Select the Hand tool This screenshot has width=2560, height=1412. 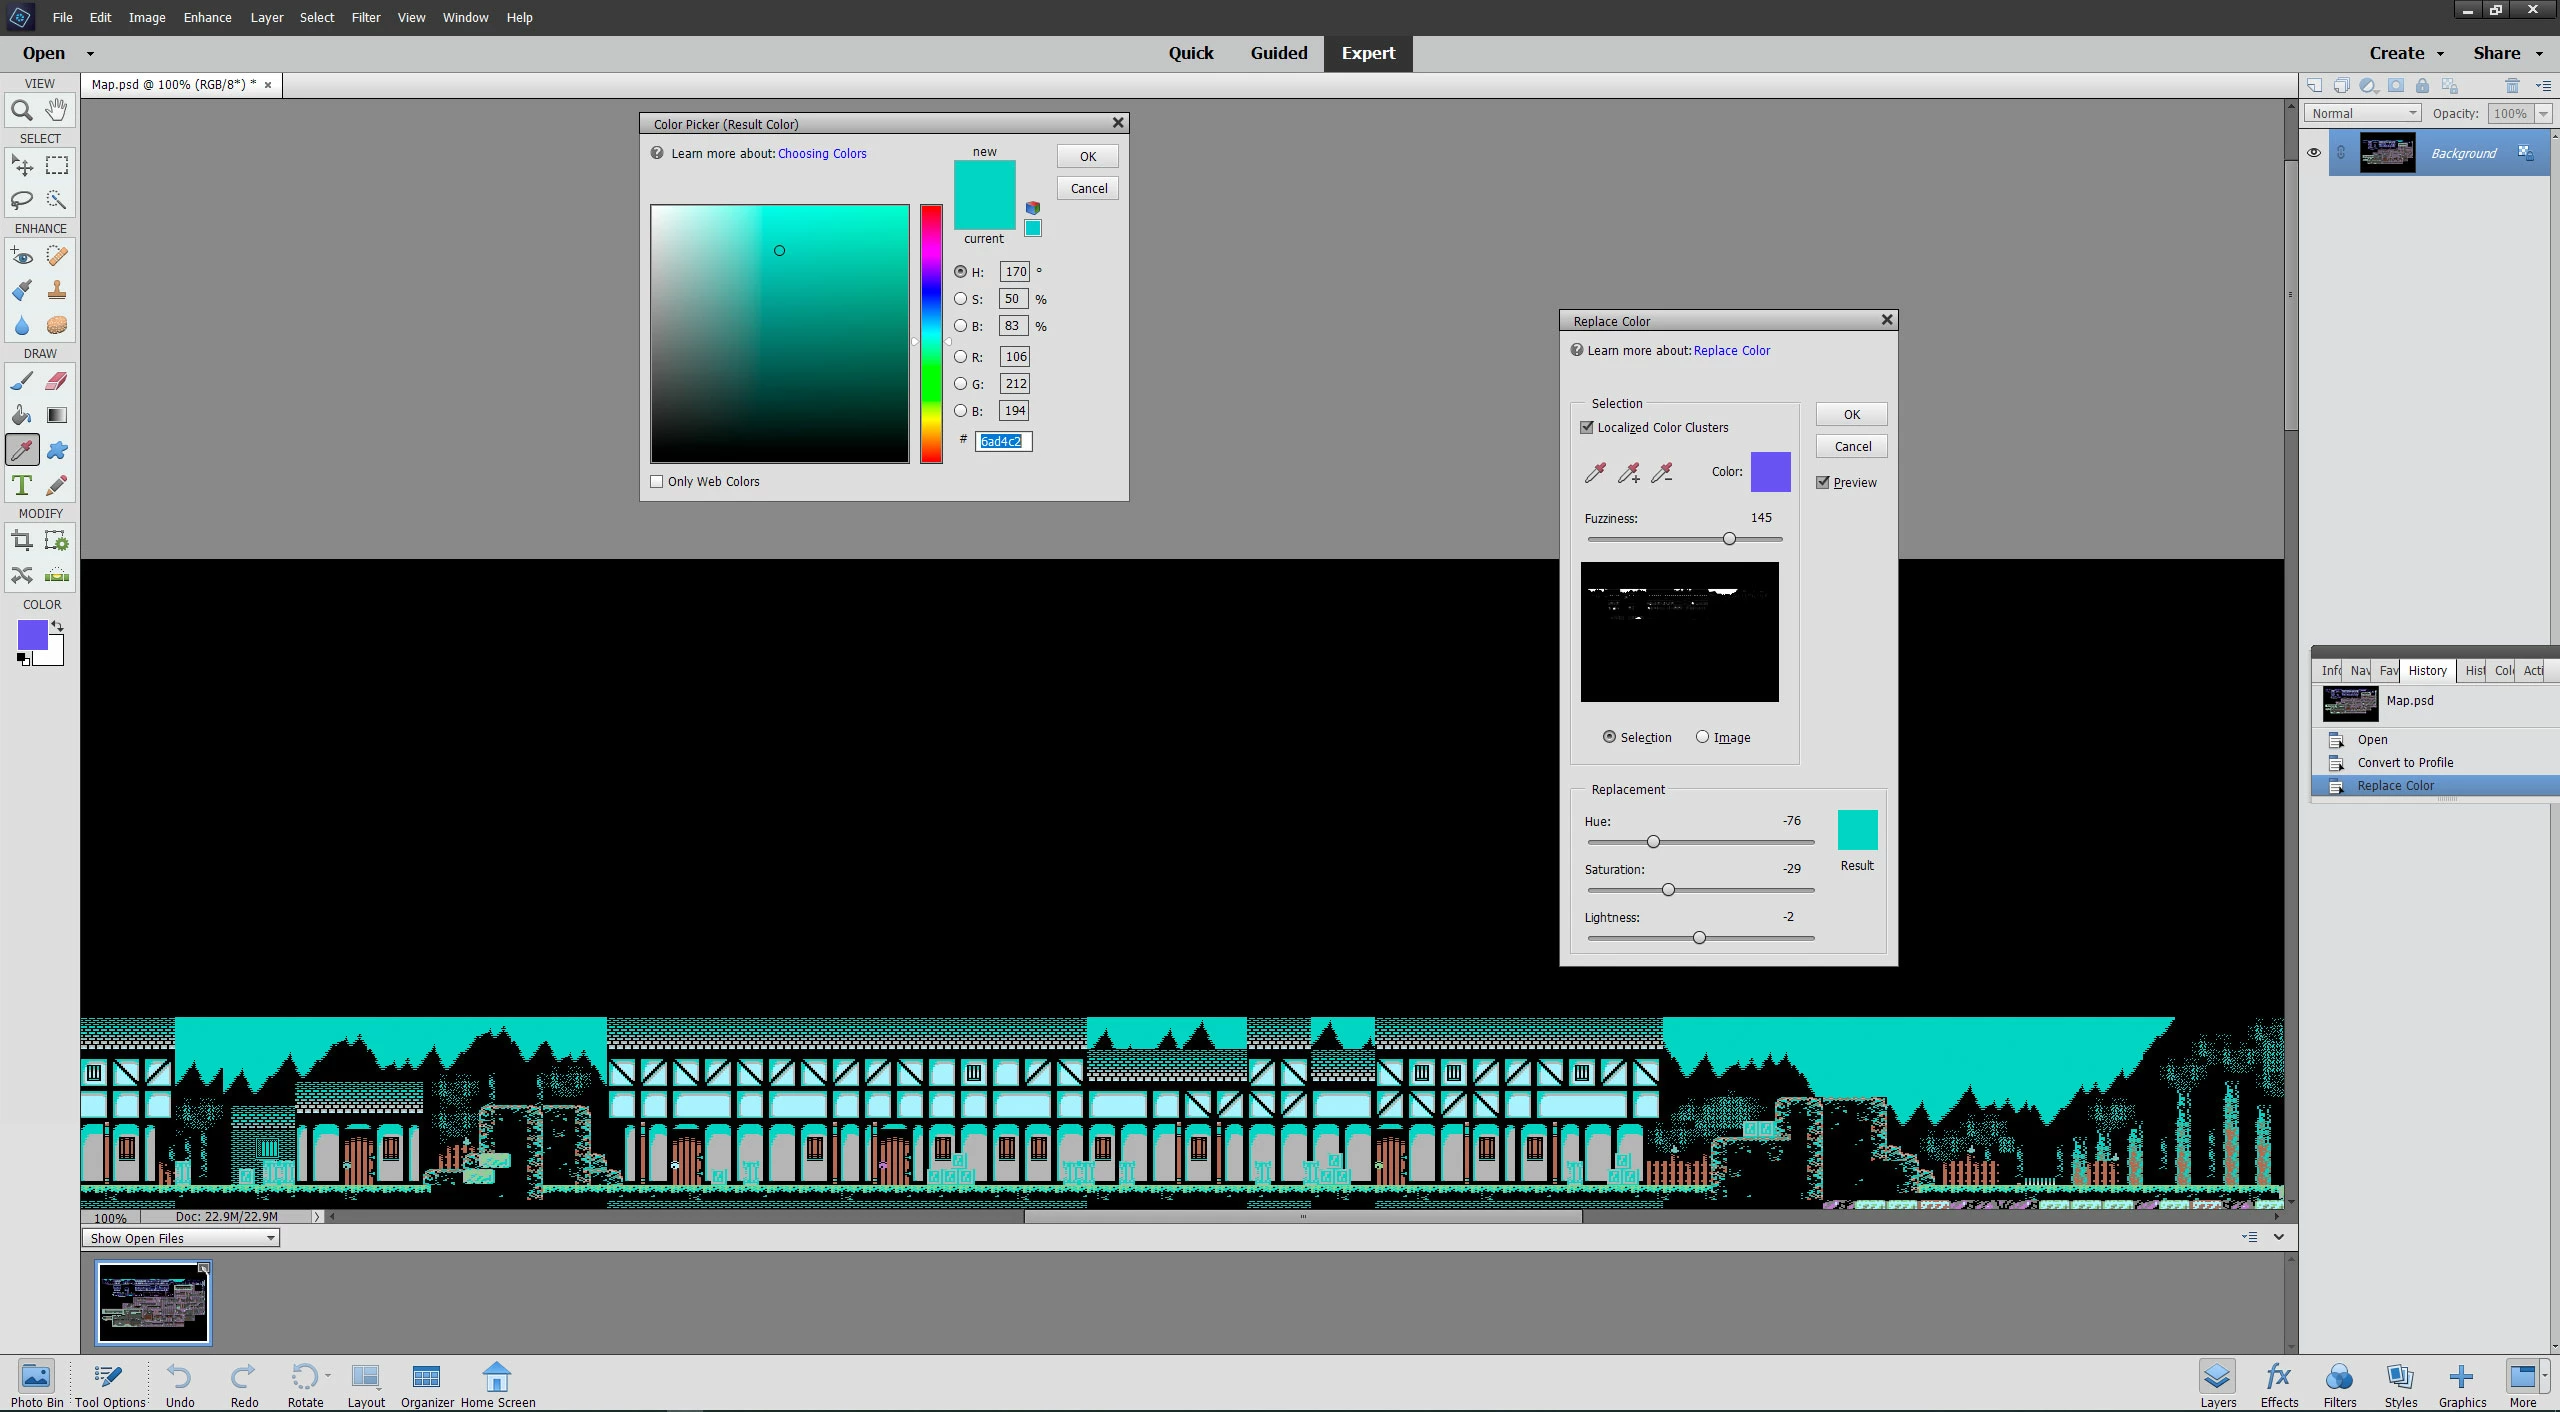57,109
